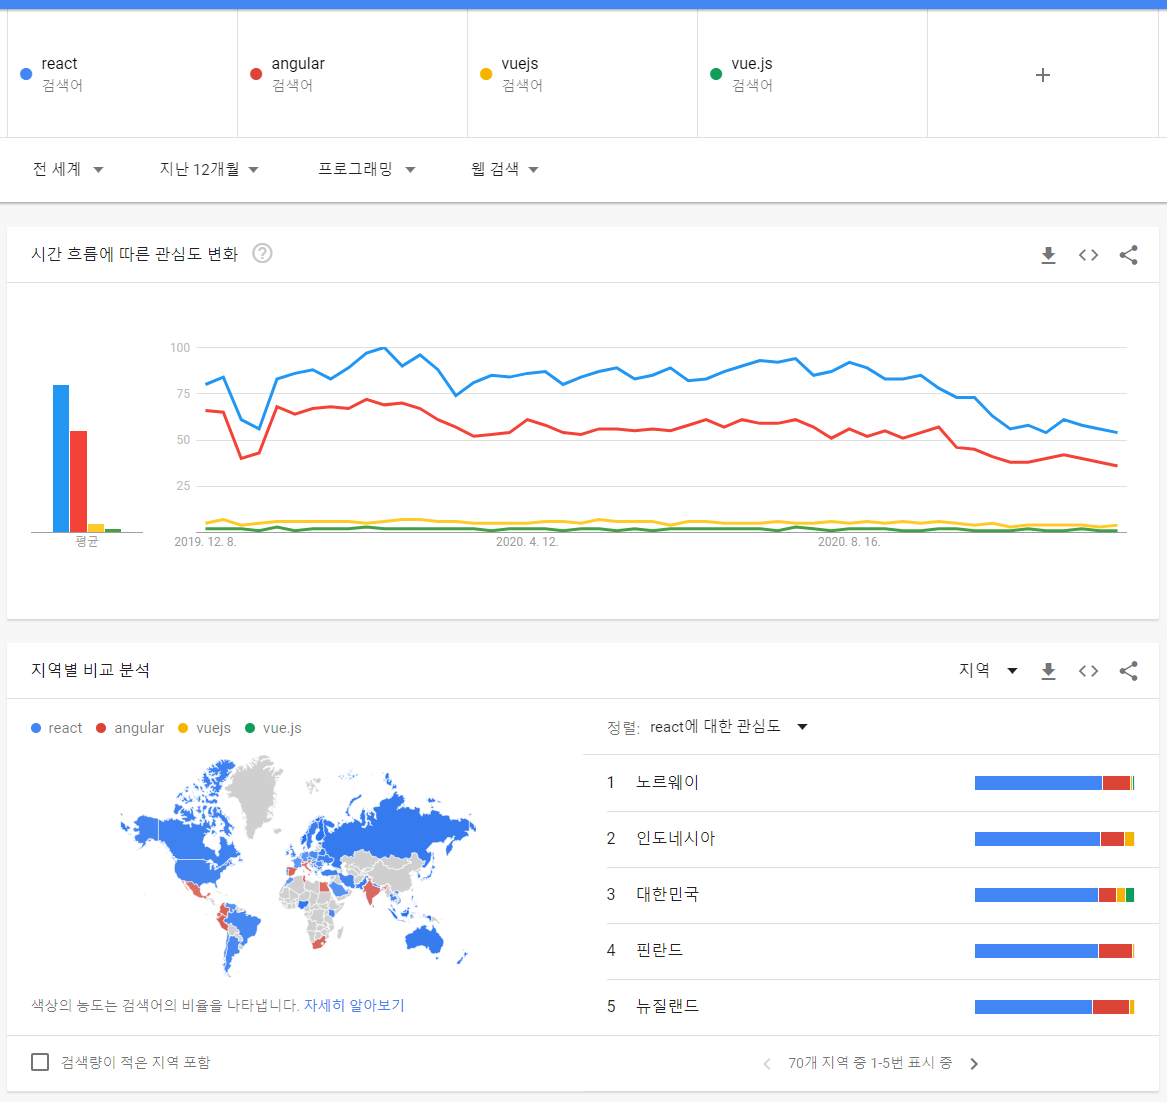Click yellow vuejs dot in term card

click(x=486, y=74)
